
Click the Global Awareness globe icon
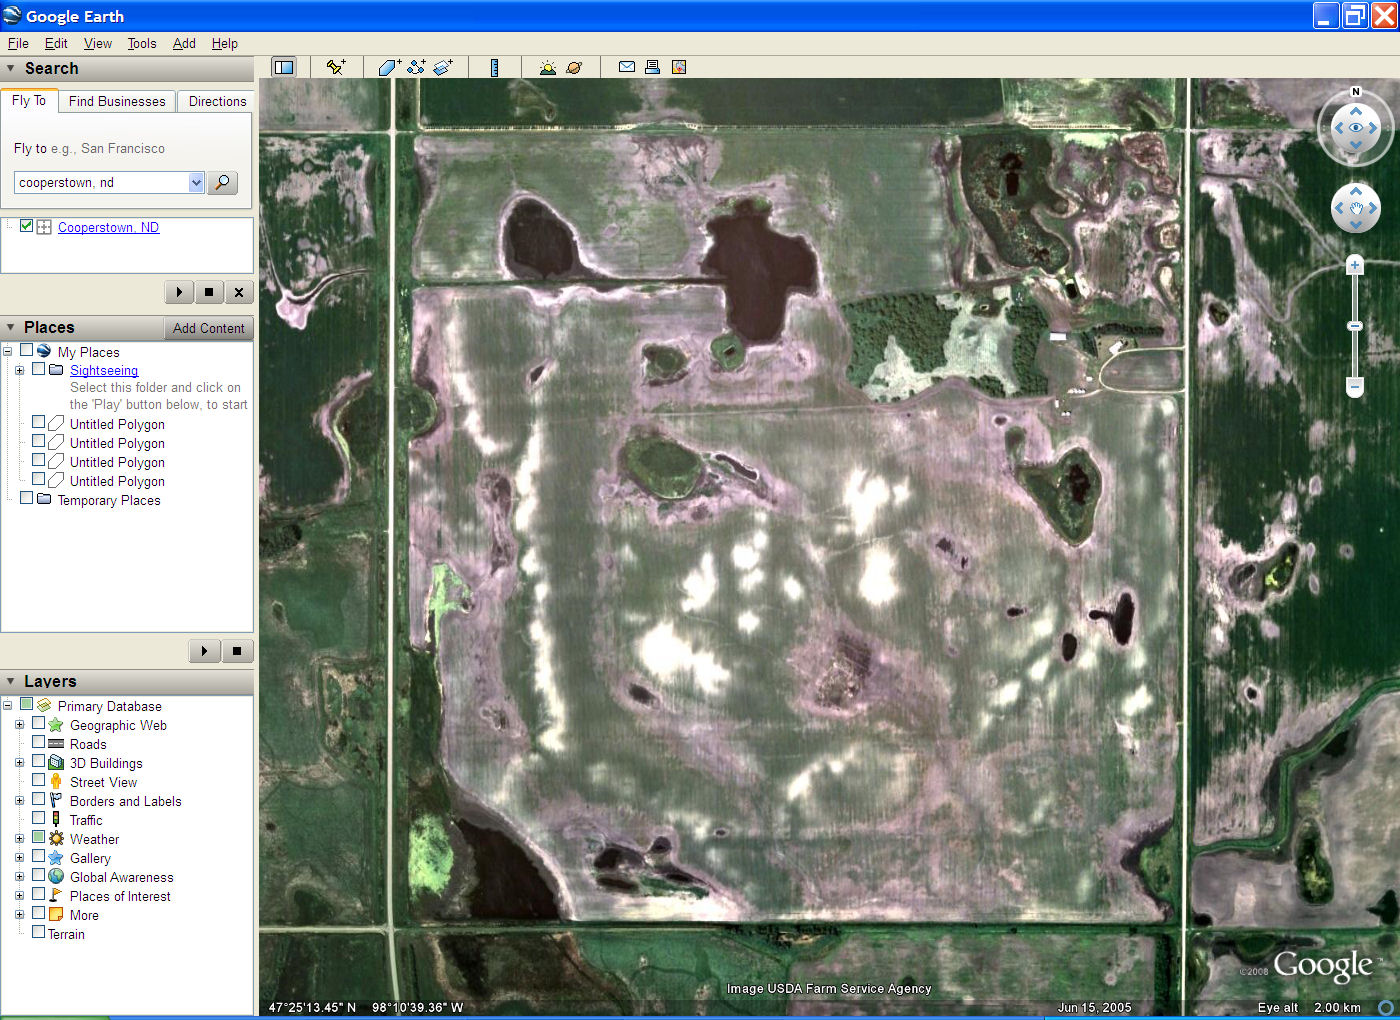pos(56,877)
